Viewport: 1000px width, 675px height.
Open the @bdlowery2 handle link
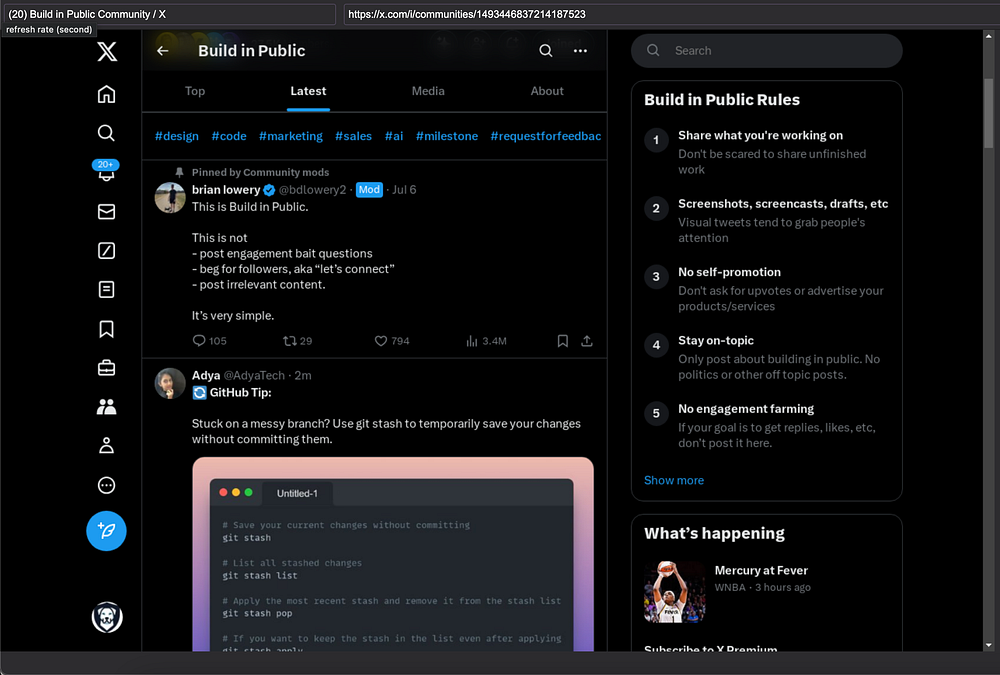(x=312, y=189)
